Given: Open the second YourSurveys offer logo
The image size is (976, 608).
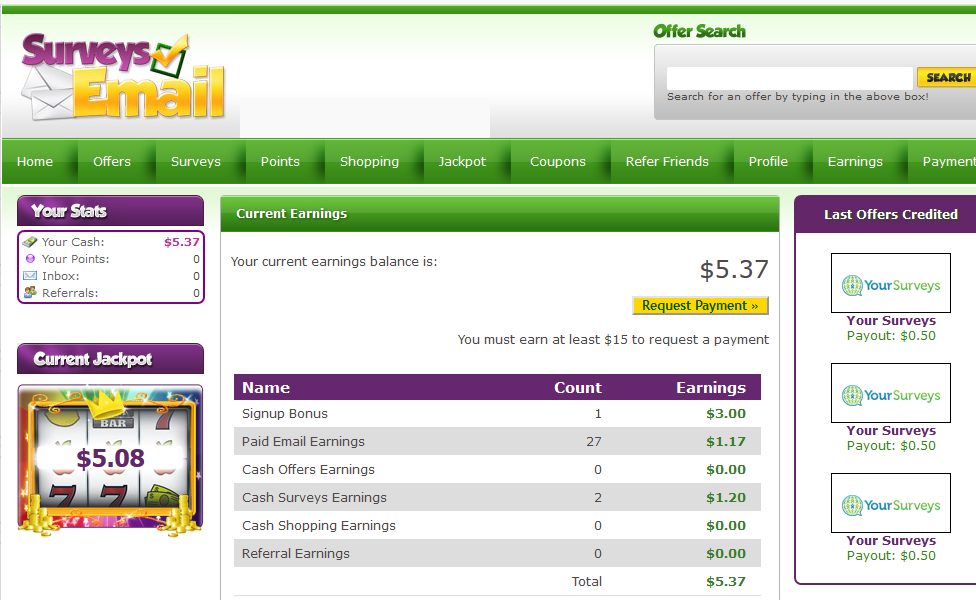Looking at the screenshot, I should pos(890,394).
